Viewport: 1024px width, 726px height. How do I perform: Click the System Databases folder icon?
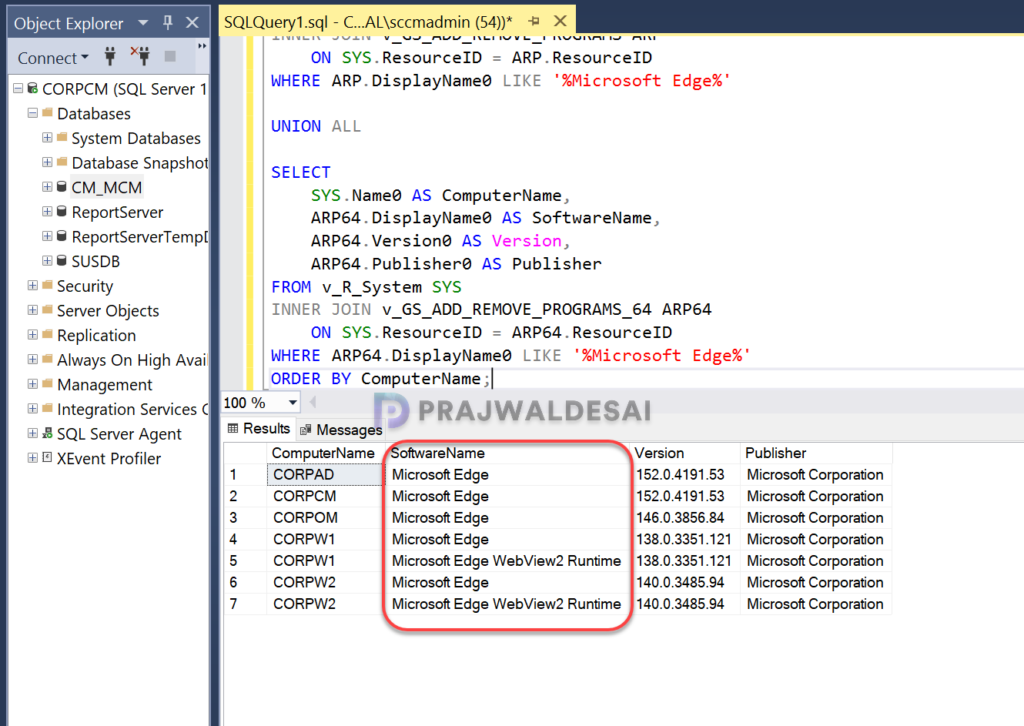pos(62,137)
